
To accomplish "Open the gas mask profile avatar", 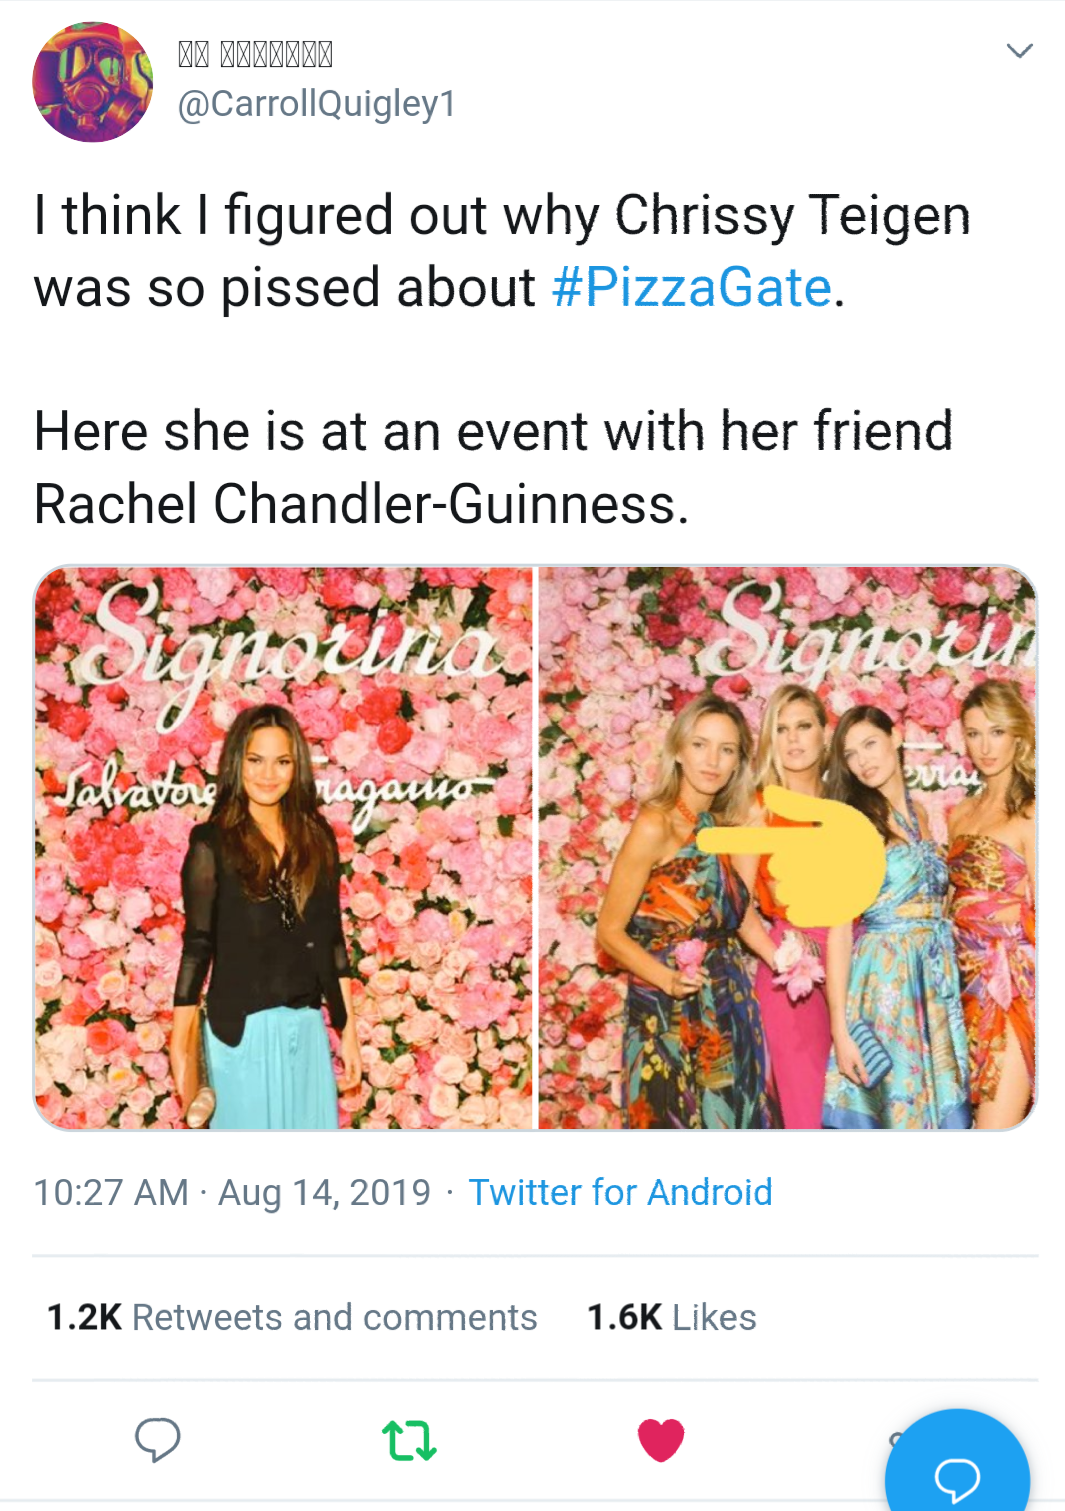I will point(92,82).
